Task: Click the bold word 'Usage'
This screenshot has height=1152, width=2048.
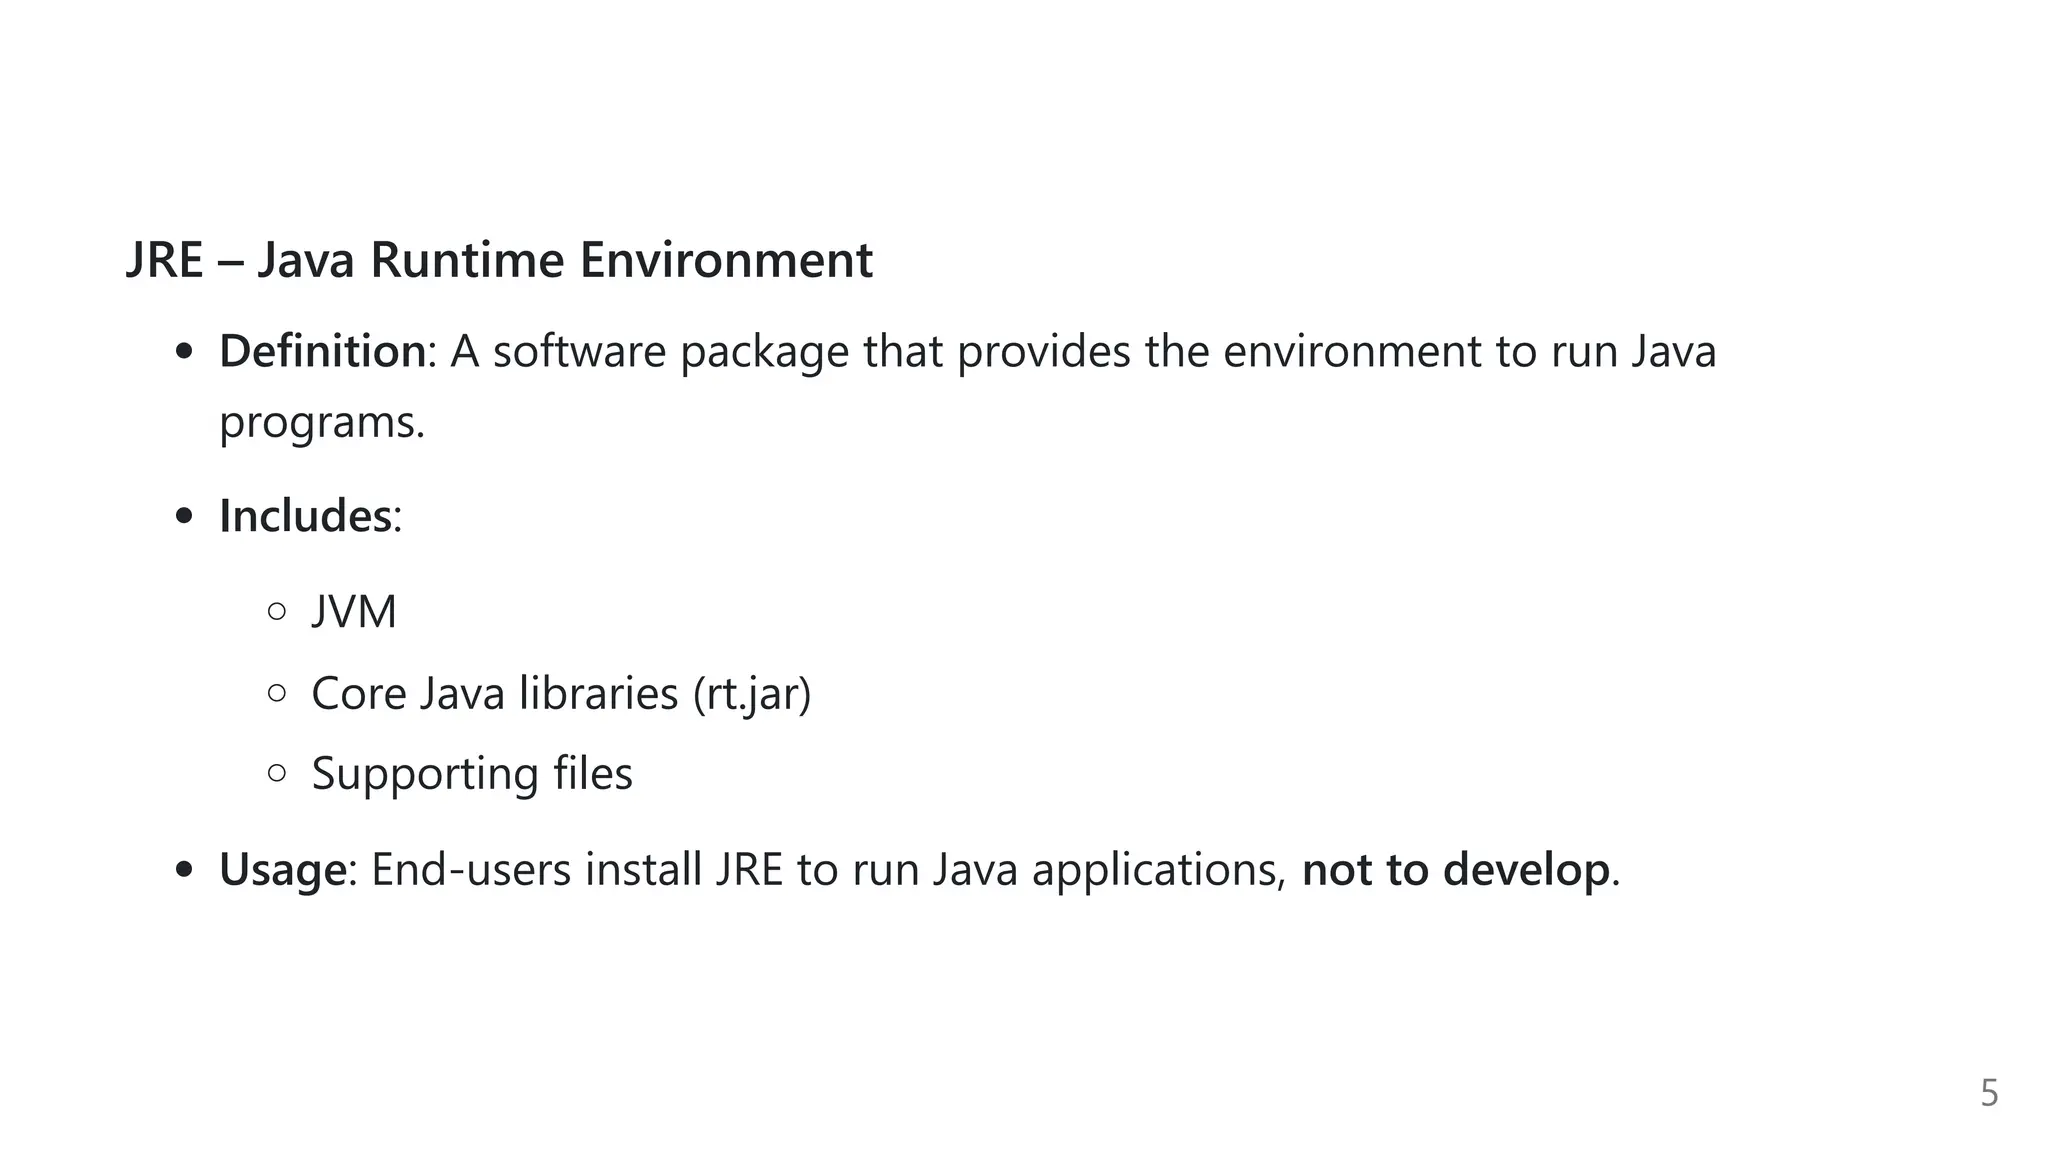Action: coord(283,870)
